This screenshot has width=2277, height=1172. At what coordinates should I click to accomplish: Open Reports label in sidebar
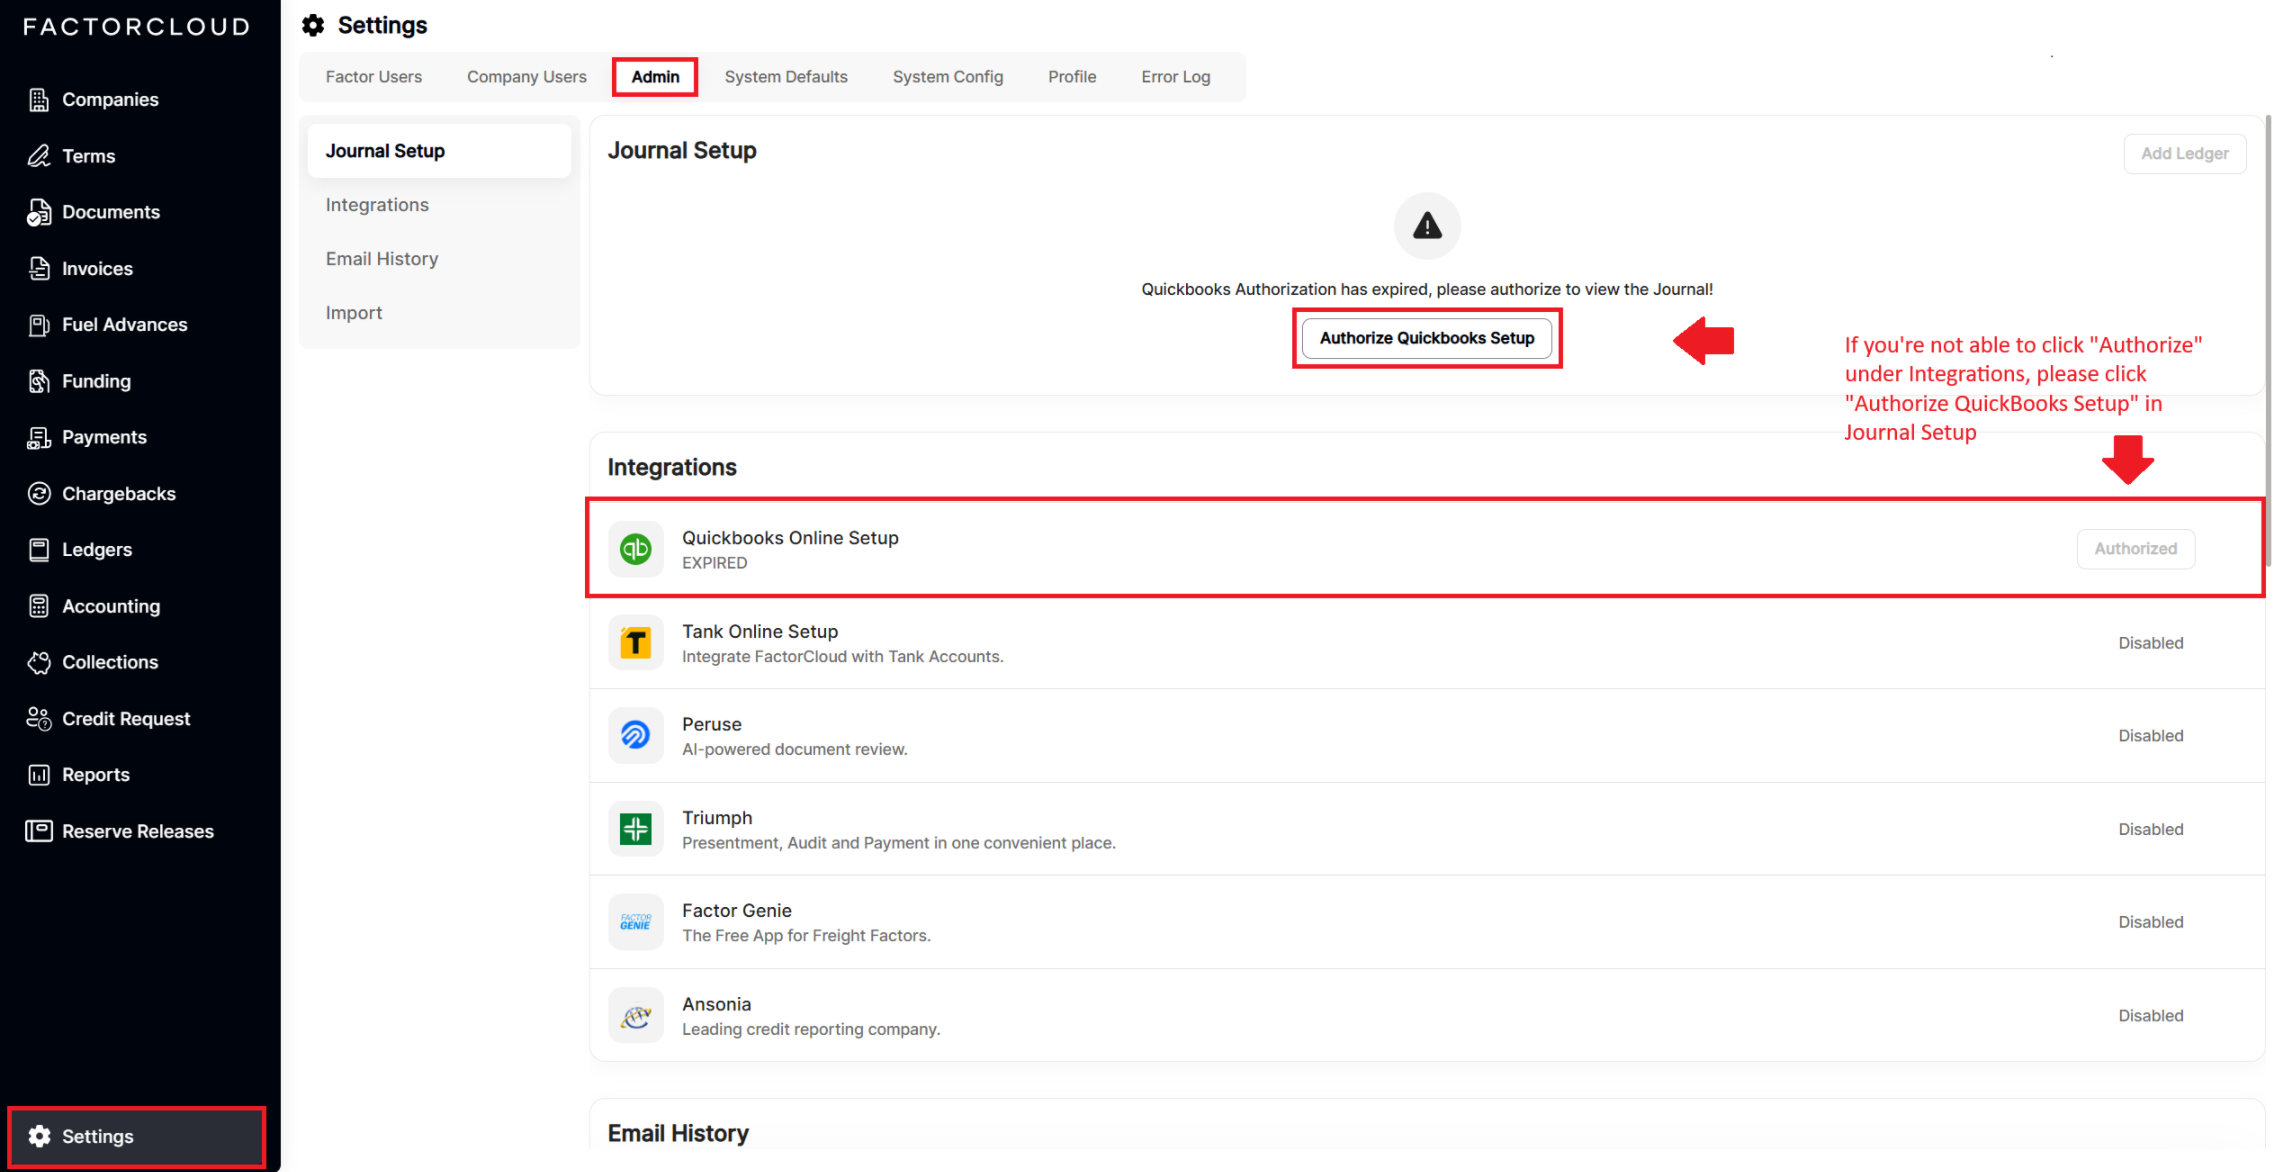pos(96,775)
